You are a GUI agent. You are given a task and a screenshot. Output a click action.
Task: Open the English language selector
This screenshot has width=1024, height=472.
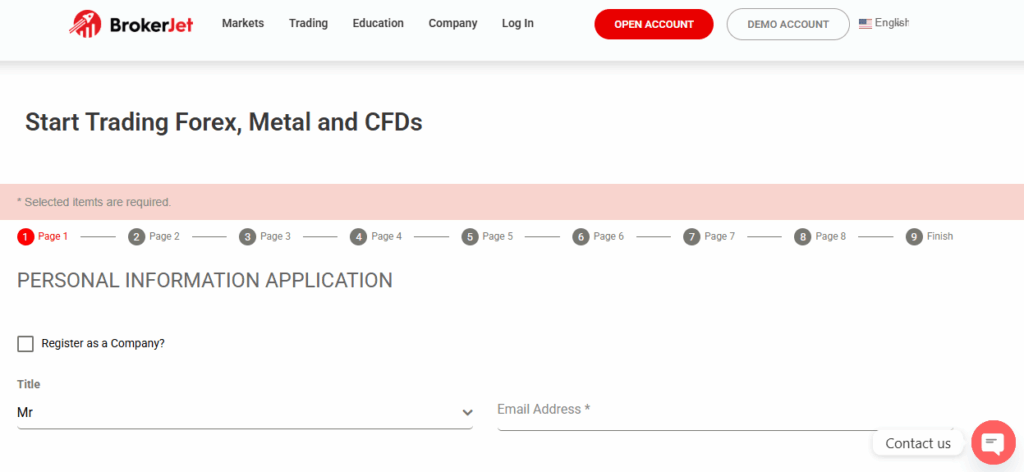(x=884, y=24)
